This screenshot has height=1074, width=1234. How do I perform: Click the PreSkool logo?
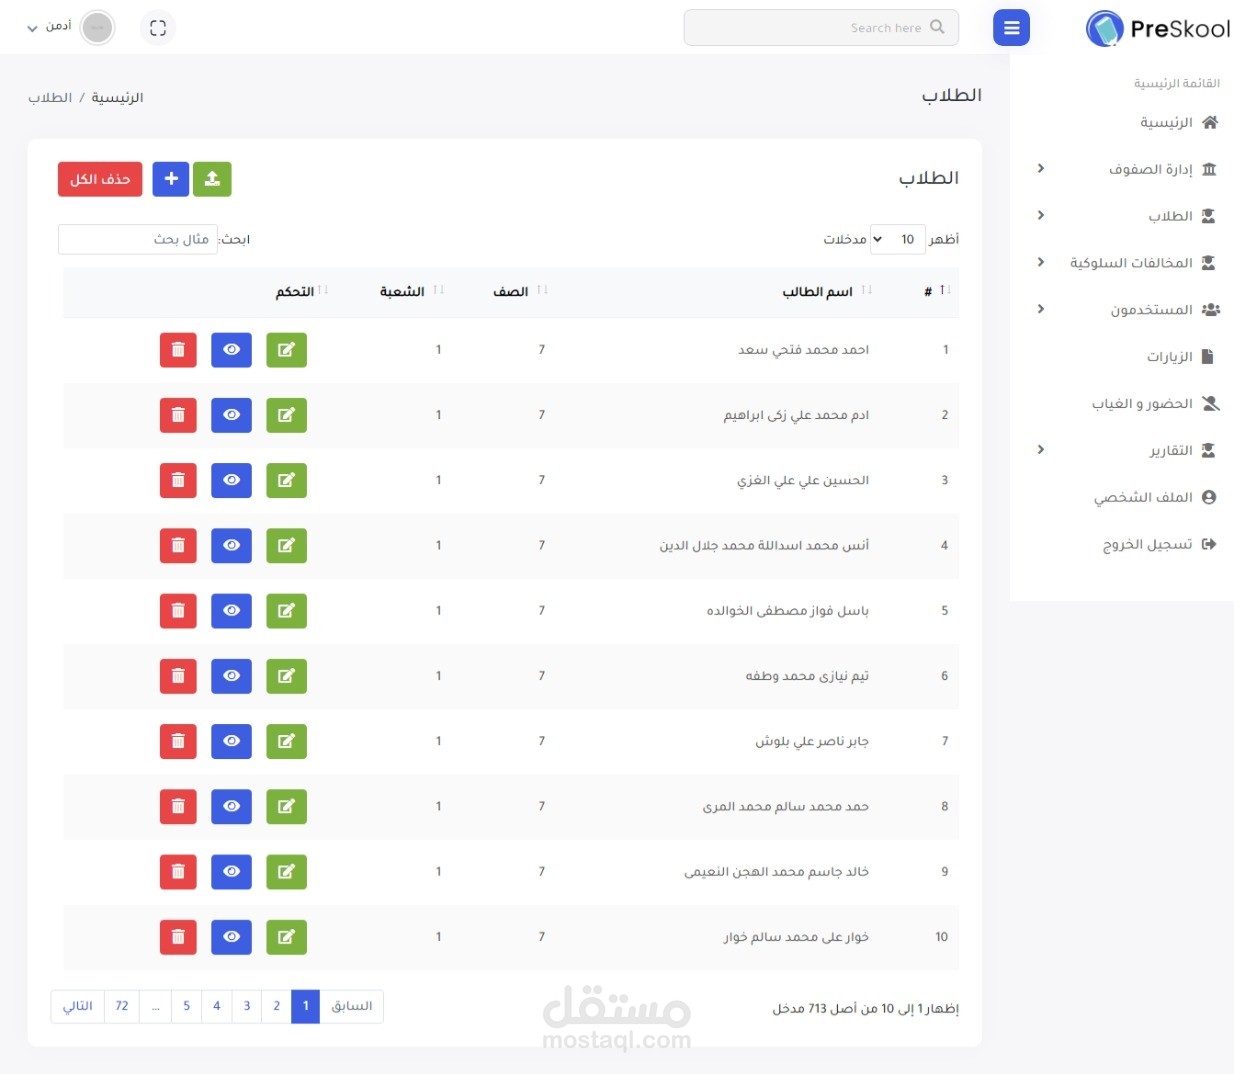point(1158,29)
